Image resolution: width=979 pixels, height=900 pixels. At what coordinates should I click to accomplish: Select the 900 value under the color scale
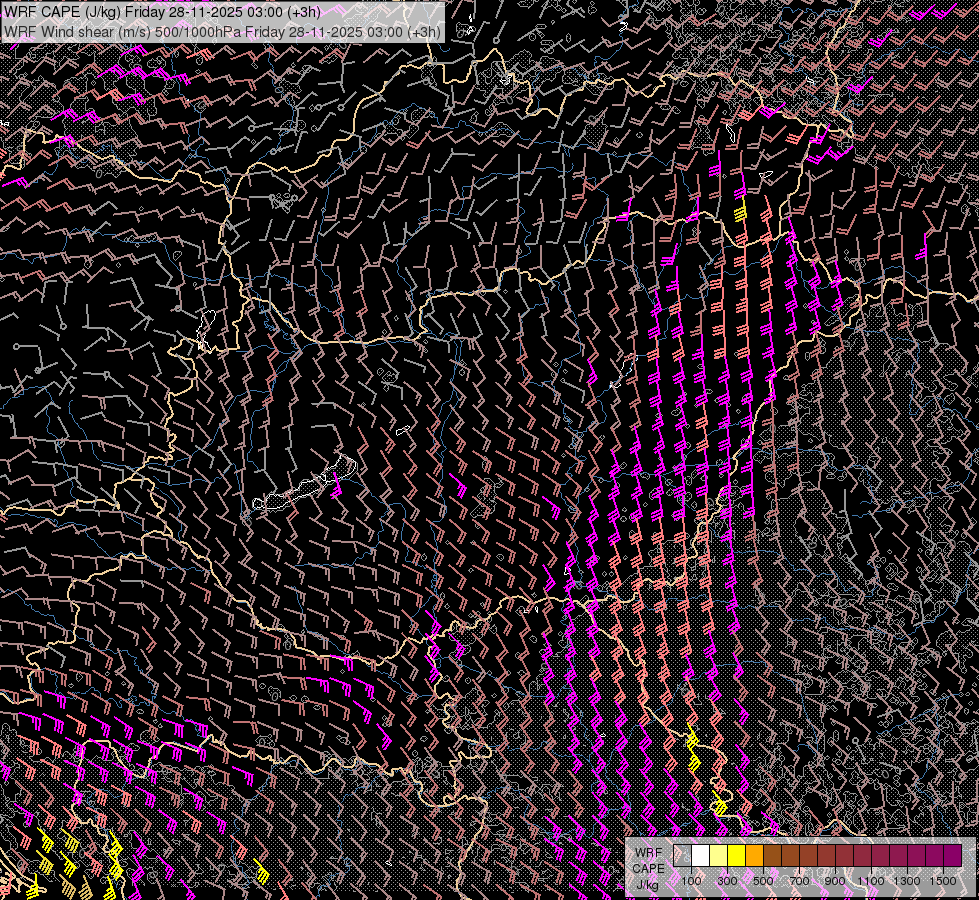pyautogui.click(x=835, y=881)
